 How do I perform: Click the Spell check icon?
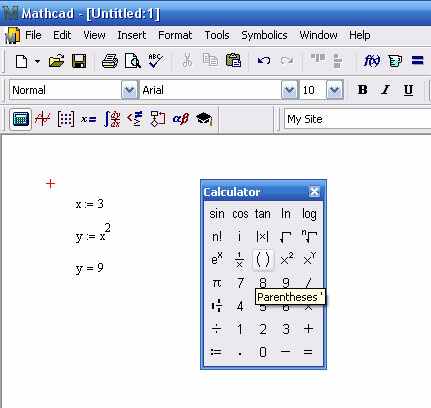pyautogui.click(x=155, y=61)
